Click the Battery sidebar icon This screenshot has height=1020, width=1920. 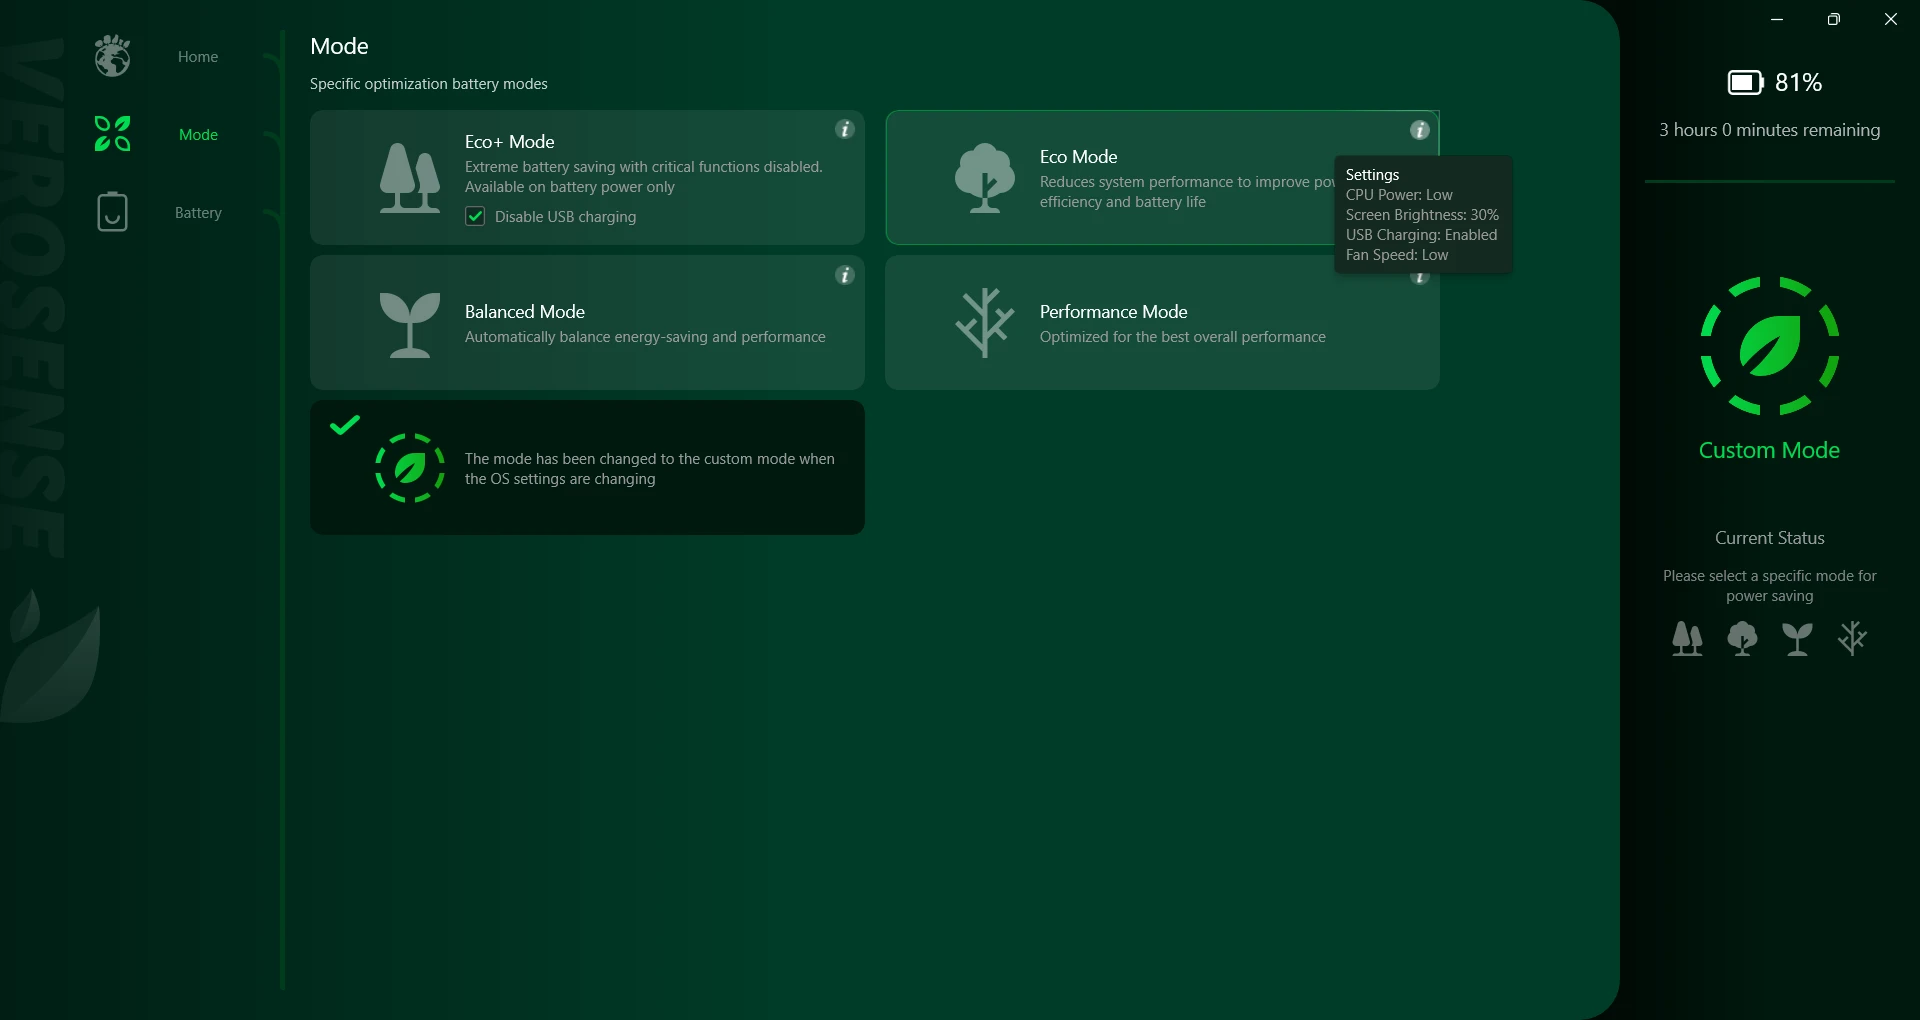coord(112,212)
